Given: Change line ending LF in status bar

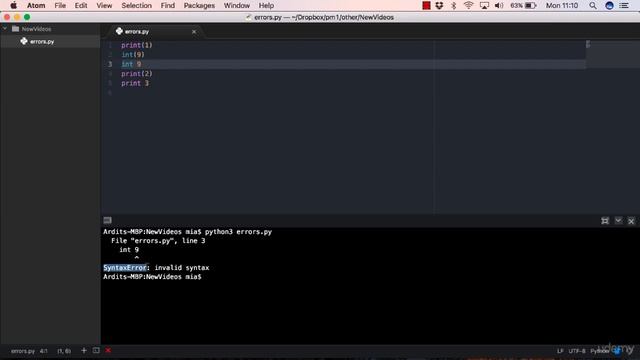Looking at the screenshot, I should click(560, 351).
